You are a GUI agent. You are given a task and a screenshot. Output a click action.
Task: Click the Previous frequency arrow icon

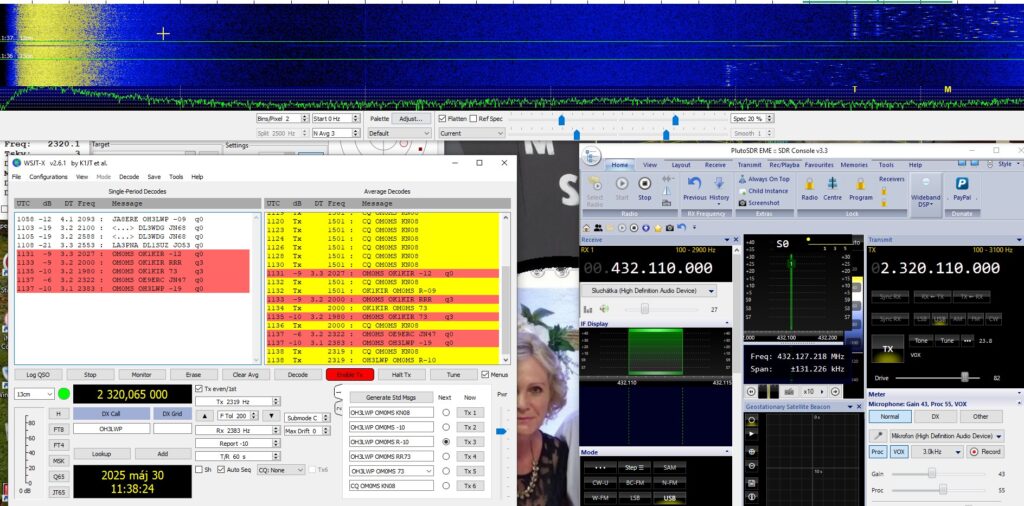click(x=694, y=183)
